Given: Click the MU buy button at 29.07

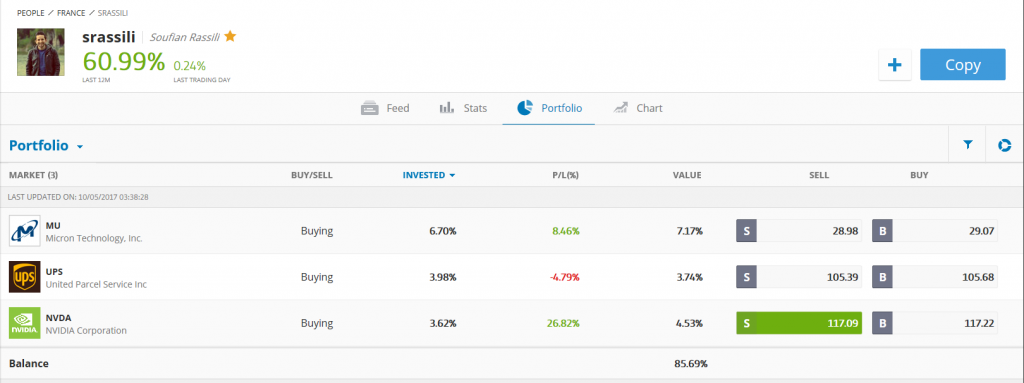Looking at the screenshot, I should tap(935, 231).
